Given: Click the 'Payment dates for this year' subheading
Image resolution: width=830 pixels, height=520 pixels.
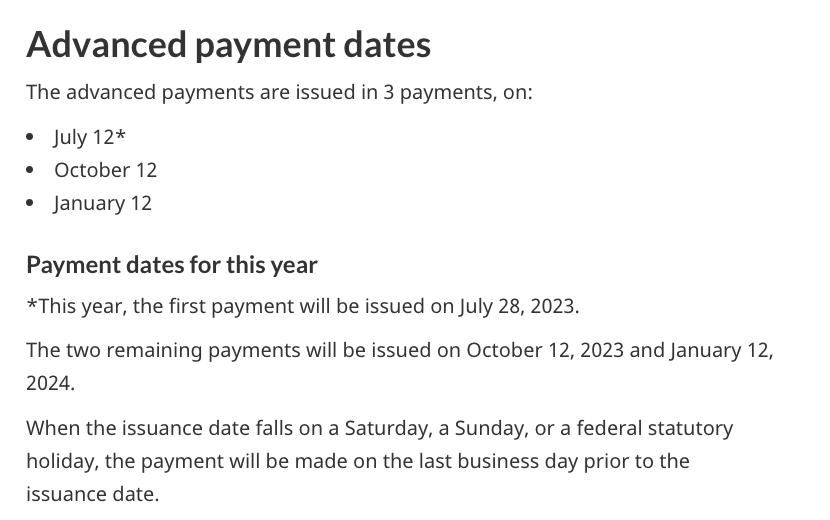Looking at the screenshot, I should pos(172,265).
